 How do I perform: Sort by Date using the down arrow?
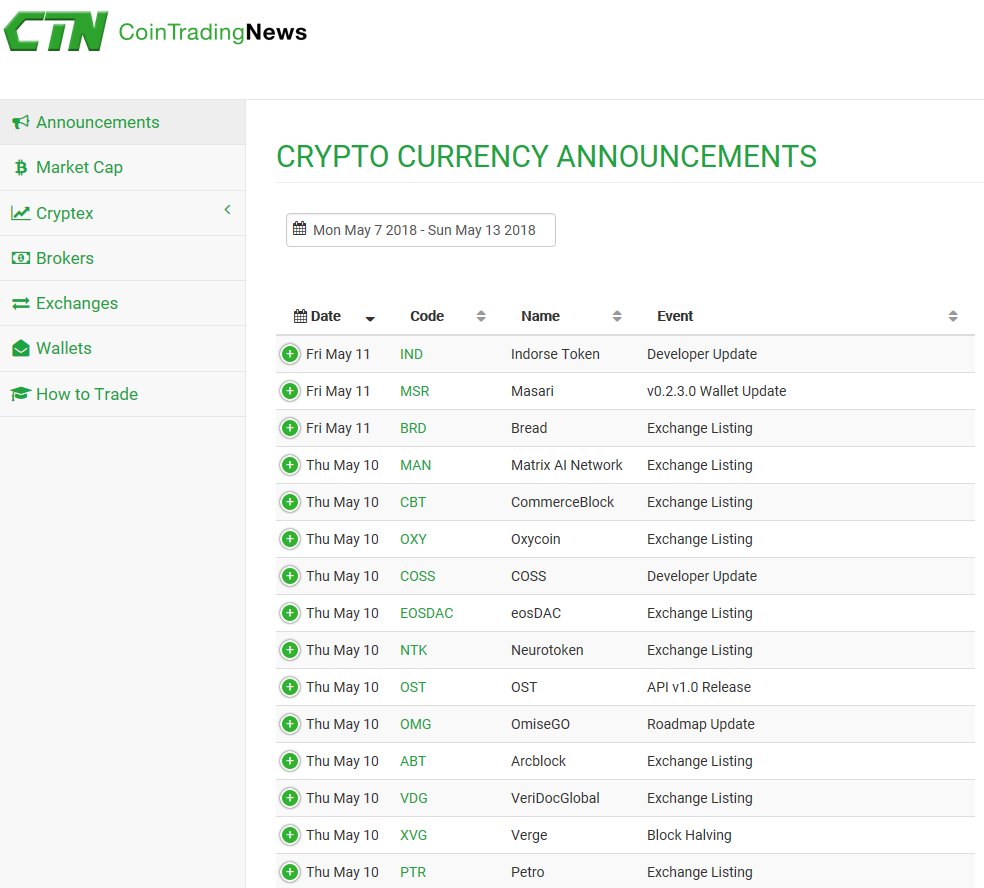(370, 319)
